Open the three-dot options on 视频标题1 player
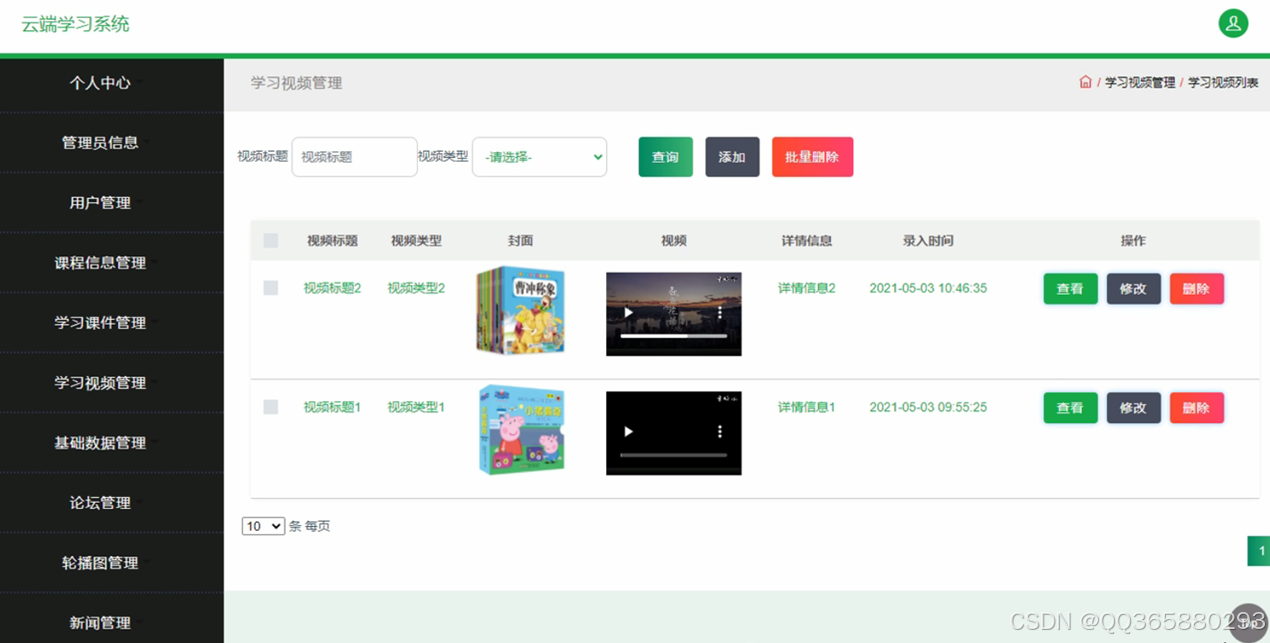Viewport: 1270px width, 643px height. (x=719, y=432)
